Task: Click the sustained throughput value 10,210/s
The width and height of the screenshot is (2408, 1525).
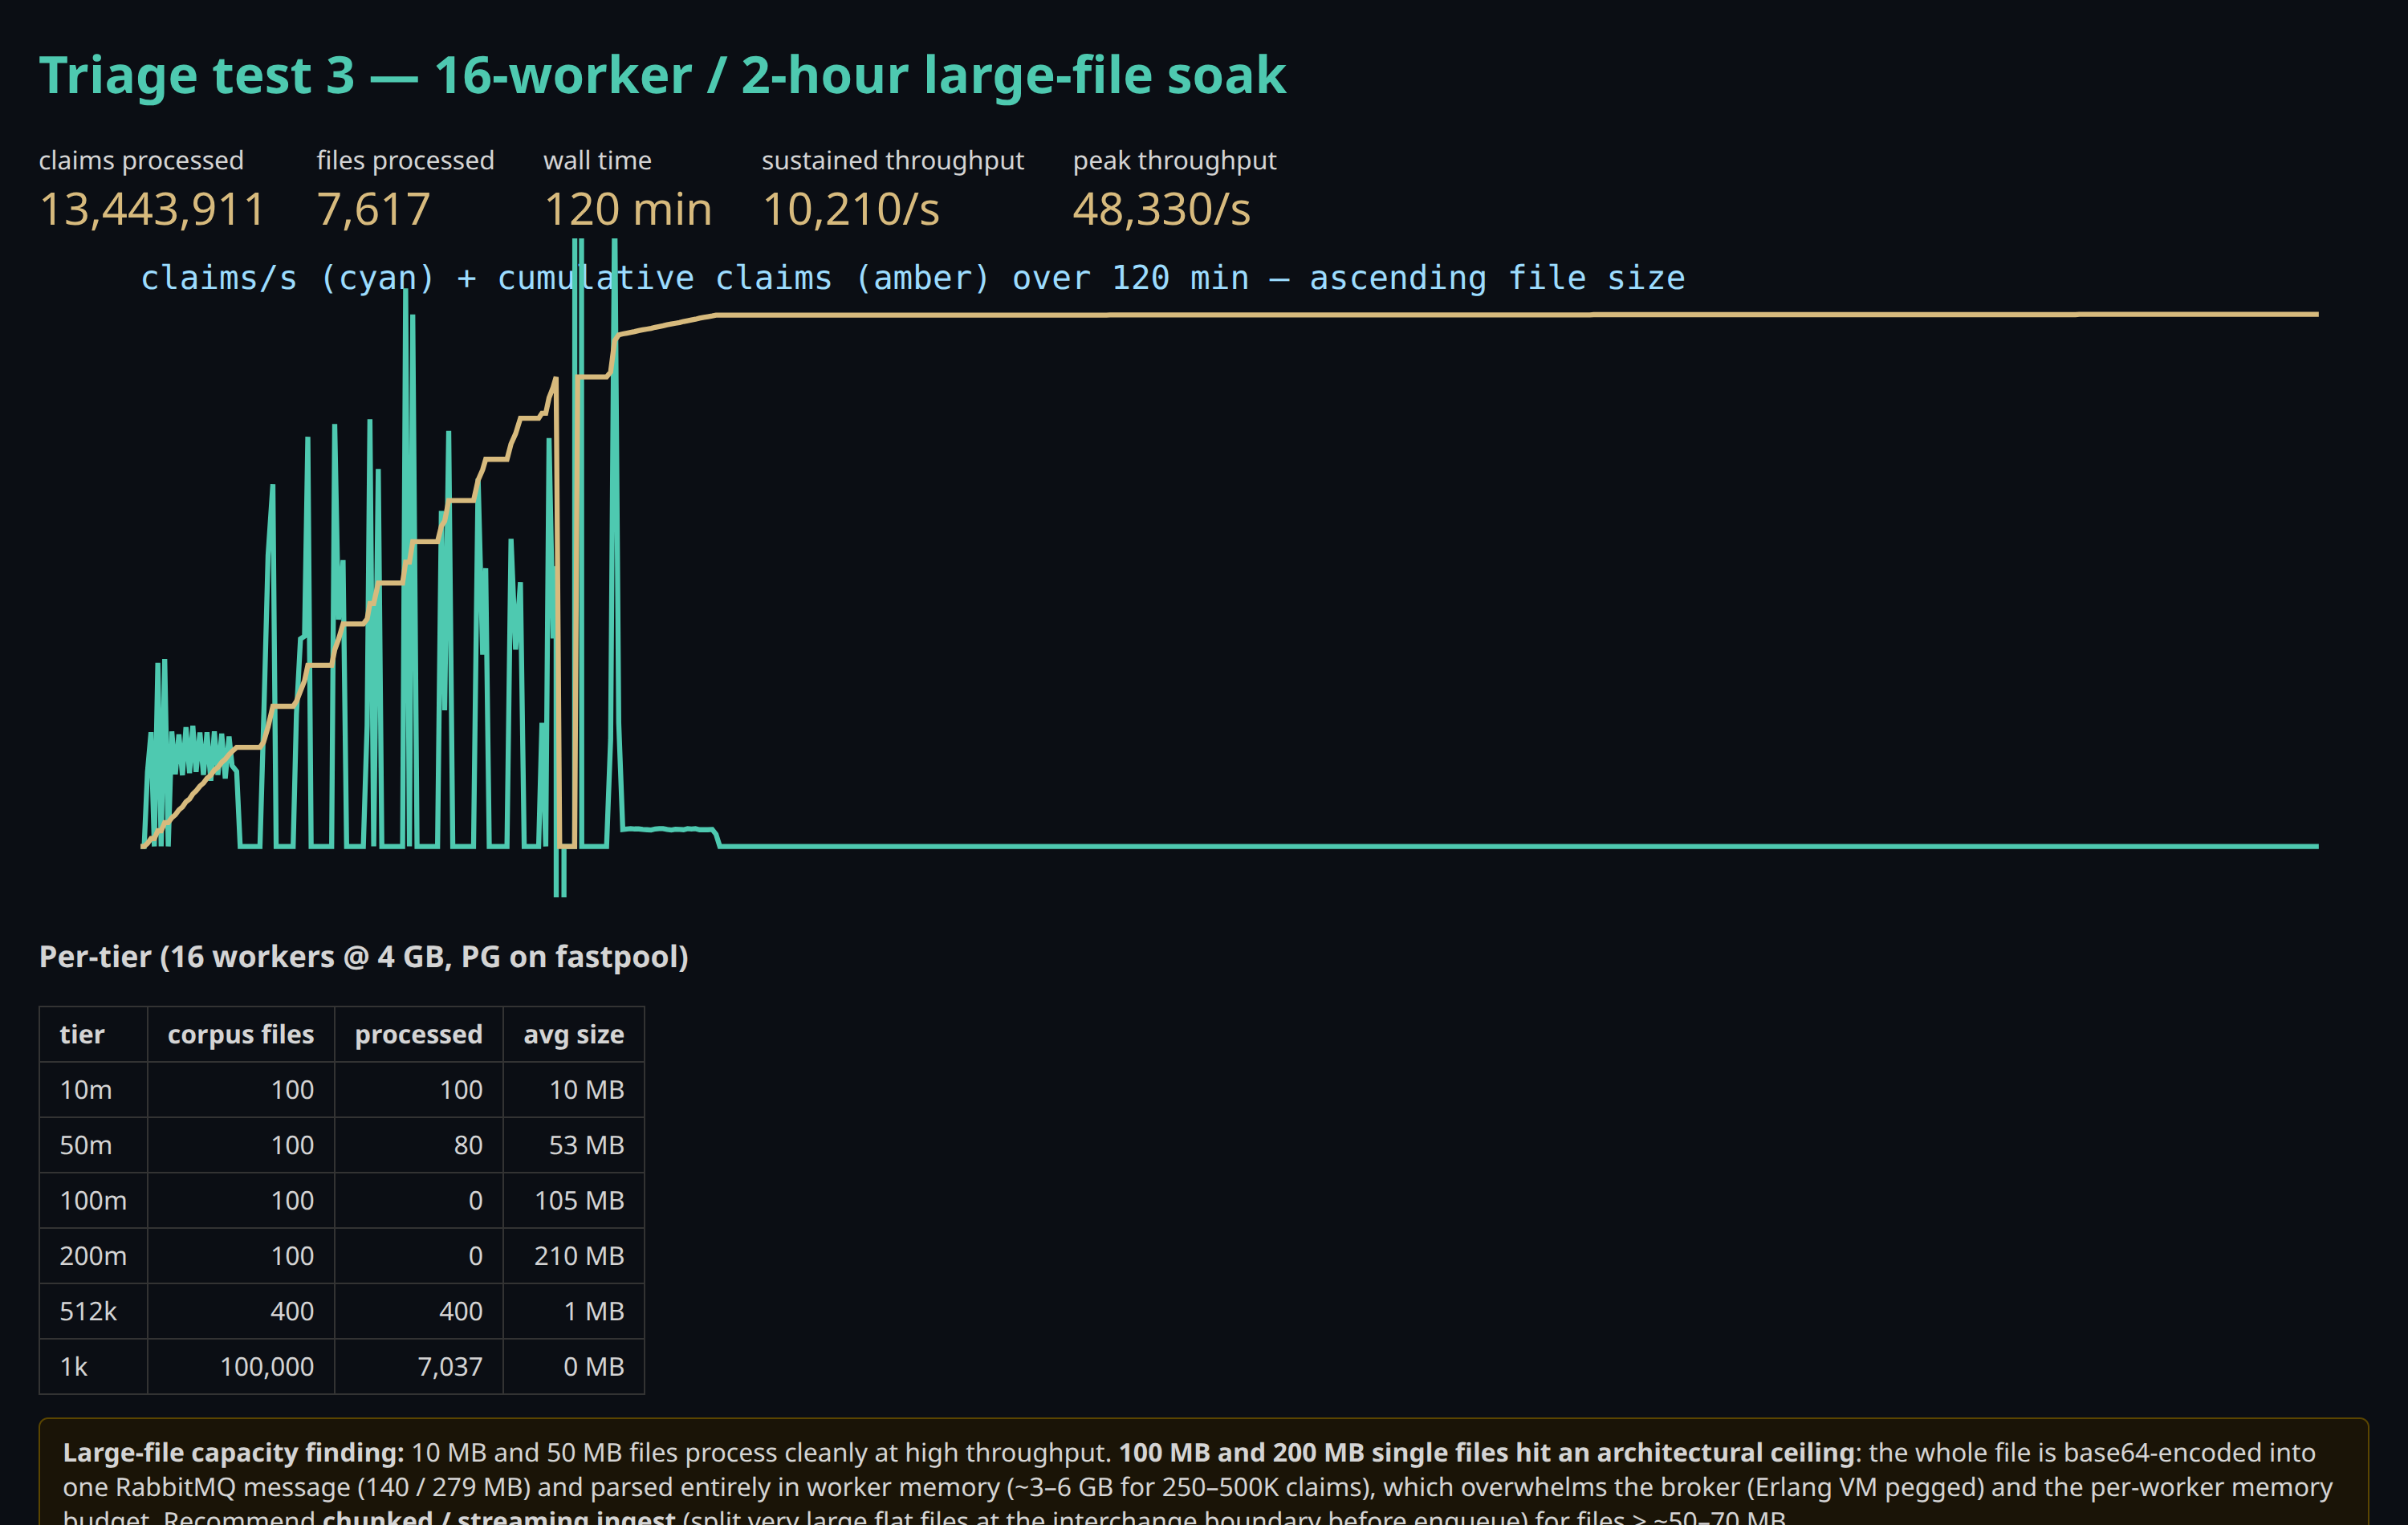Action: 851,209
